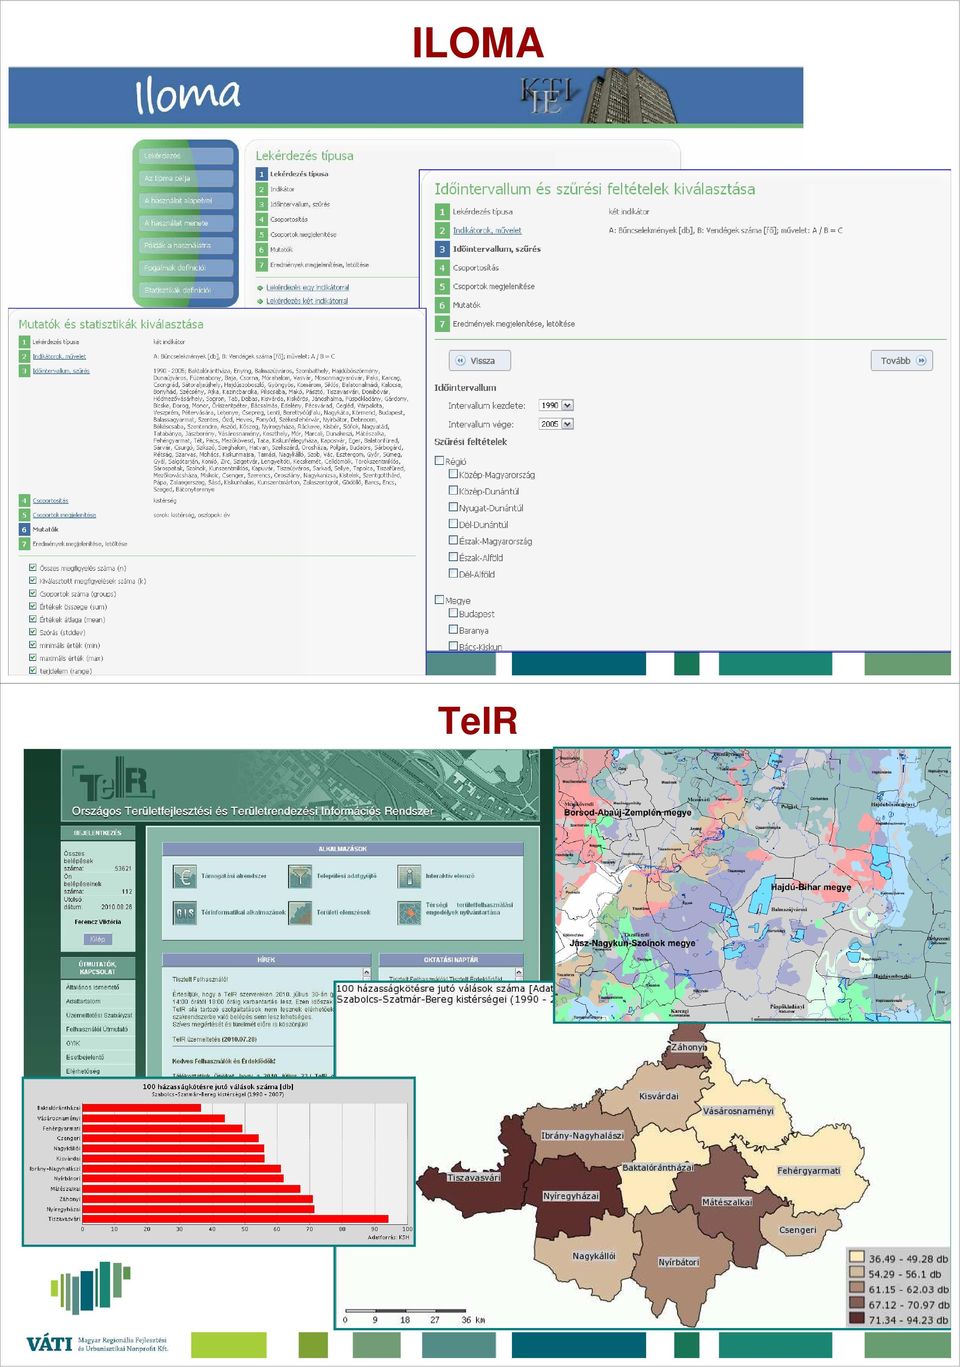Tick the Közép-Magyarország checkbox
960x1367 pixels.
[453, 474]
